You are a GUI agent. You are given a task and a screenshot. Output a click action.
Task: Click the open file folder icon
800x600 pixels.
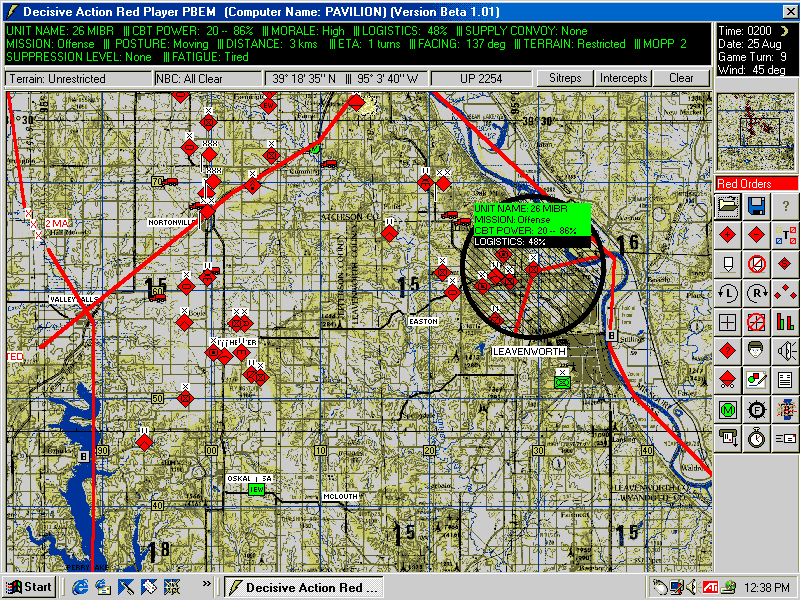pos(728,206)
